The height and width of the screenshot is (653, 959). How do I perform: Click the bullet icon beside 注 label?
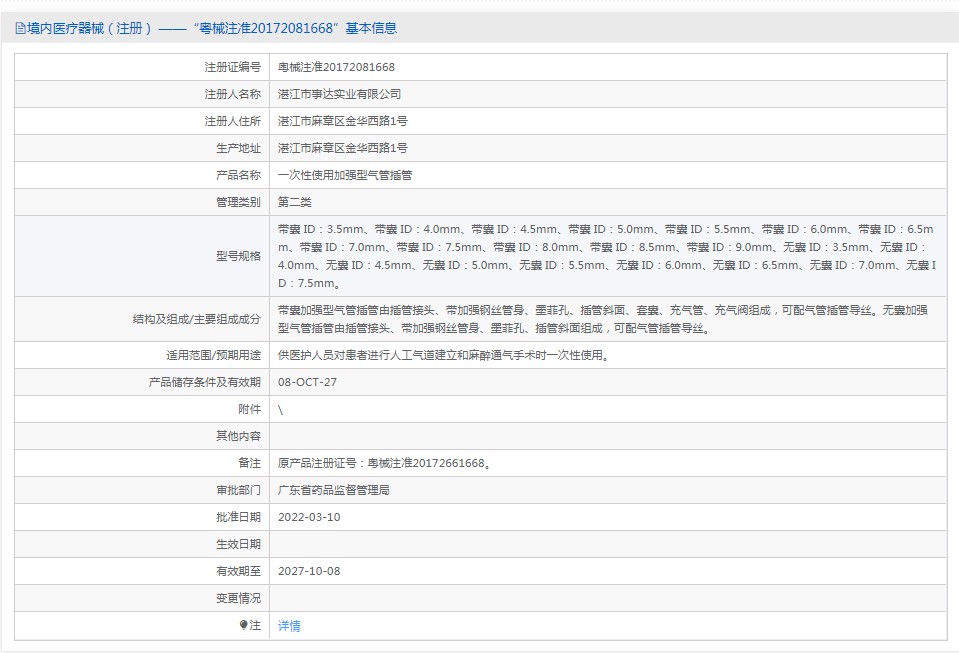pyautogui.click(x=243, y=625)
